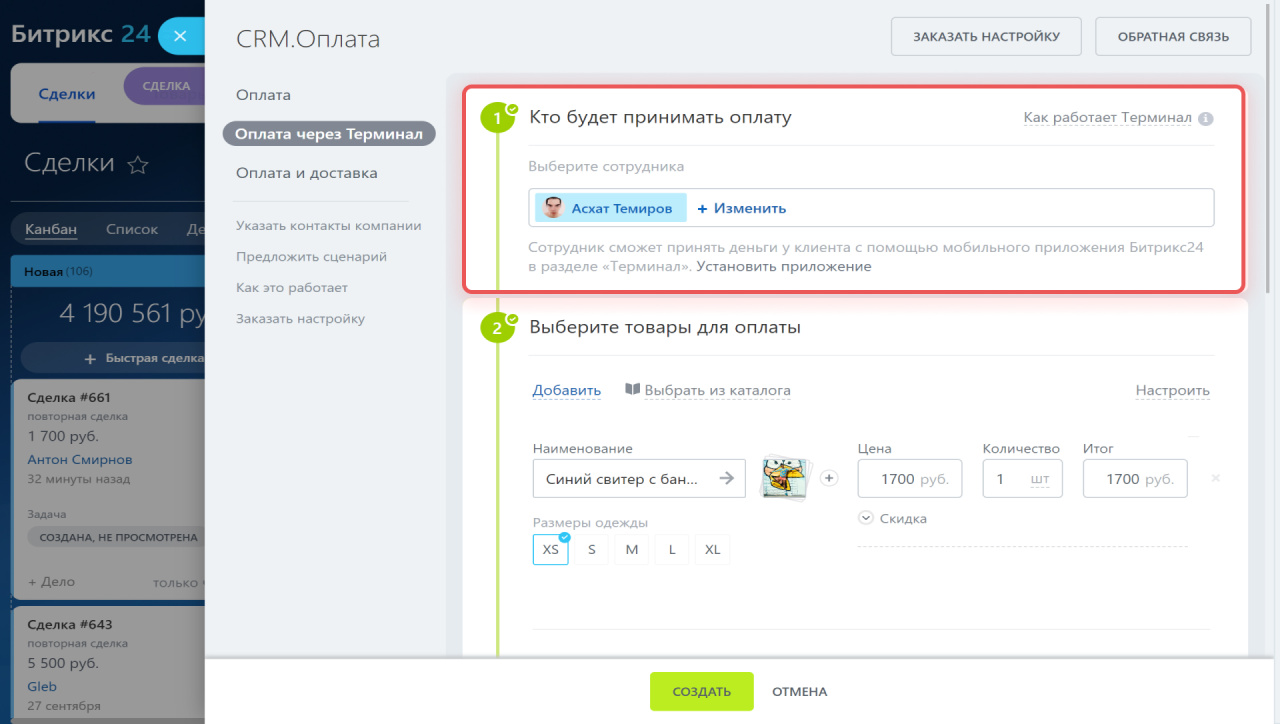Open Оплата и доставка menu item
The height and width of the screenshot is (724, 1280).
click(x=307, y=173)
